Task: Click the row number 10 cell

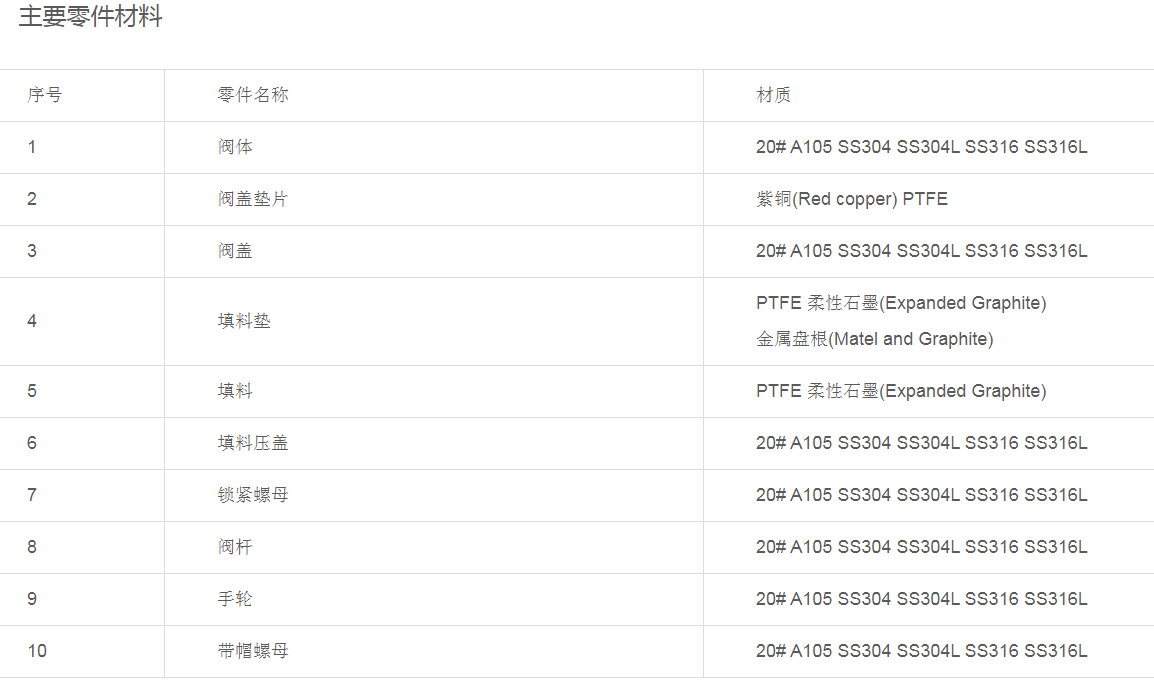Action: (x=37, y=651)
